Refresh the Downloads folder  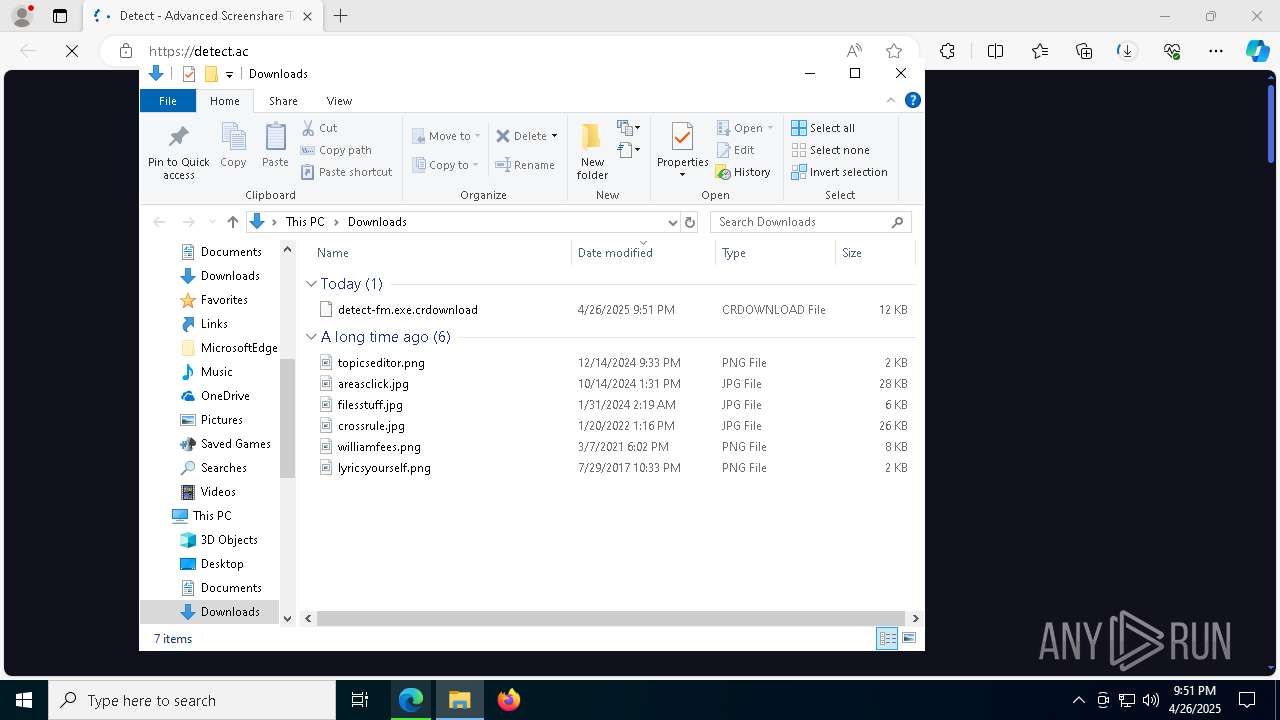[689, 222]
